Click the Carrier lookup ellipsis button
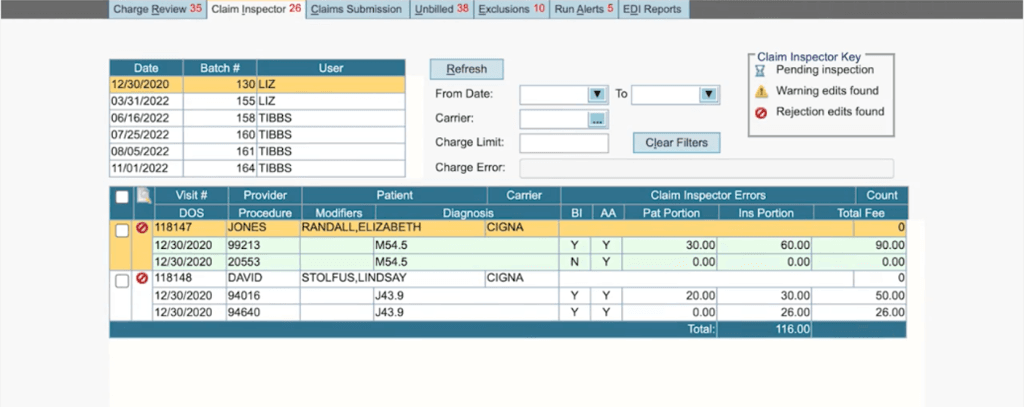Image resolution: width=1024 pixels, height=407 pixels. (597, 120)
